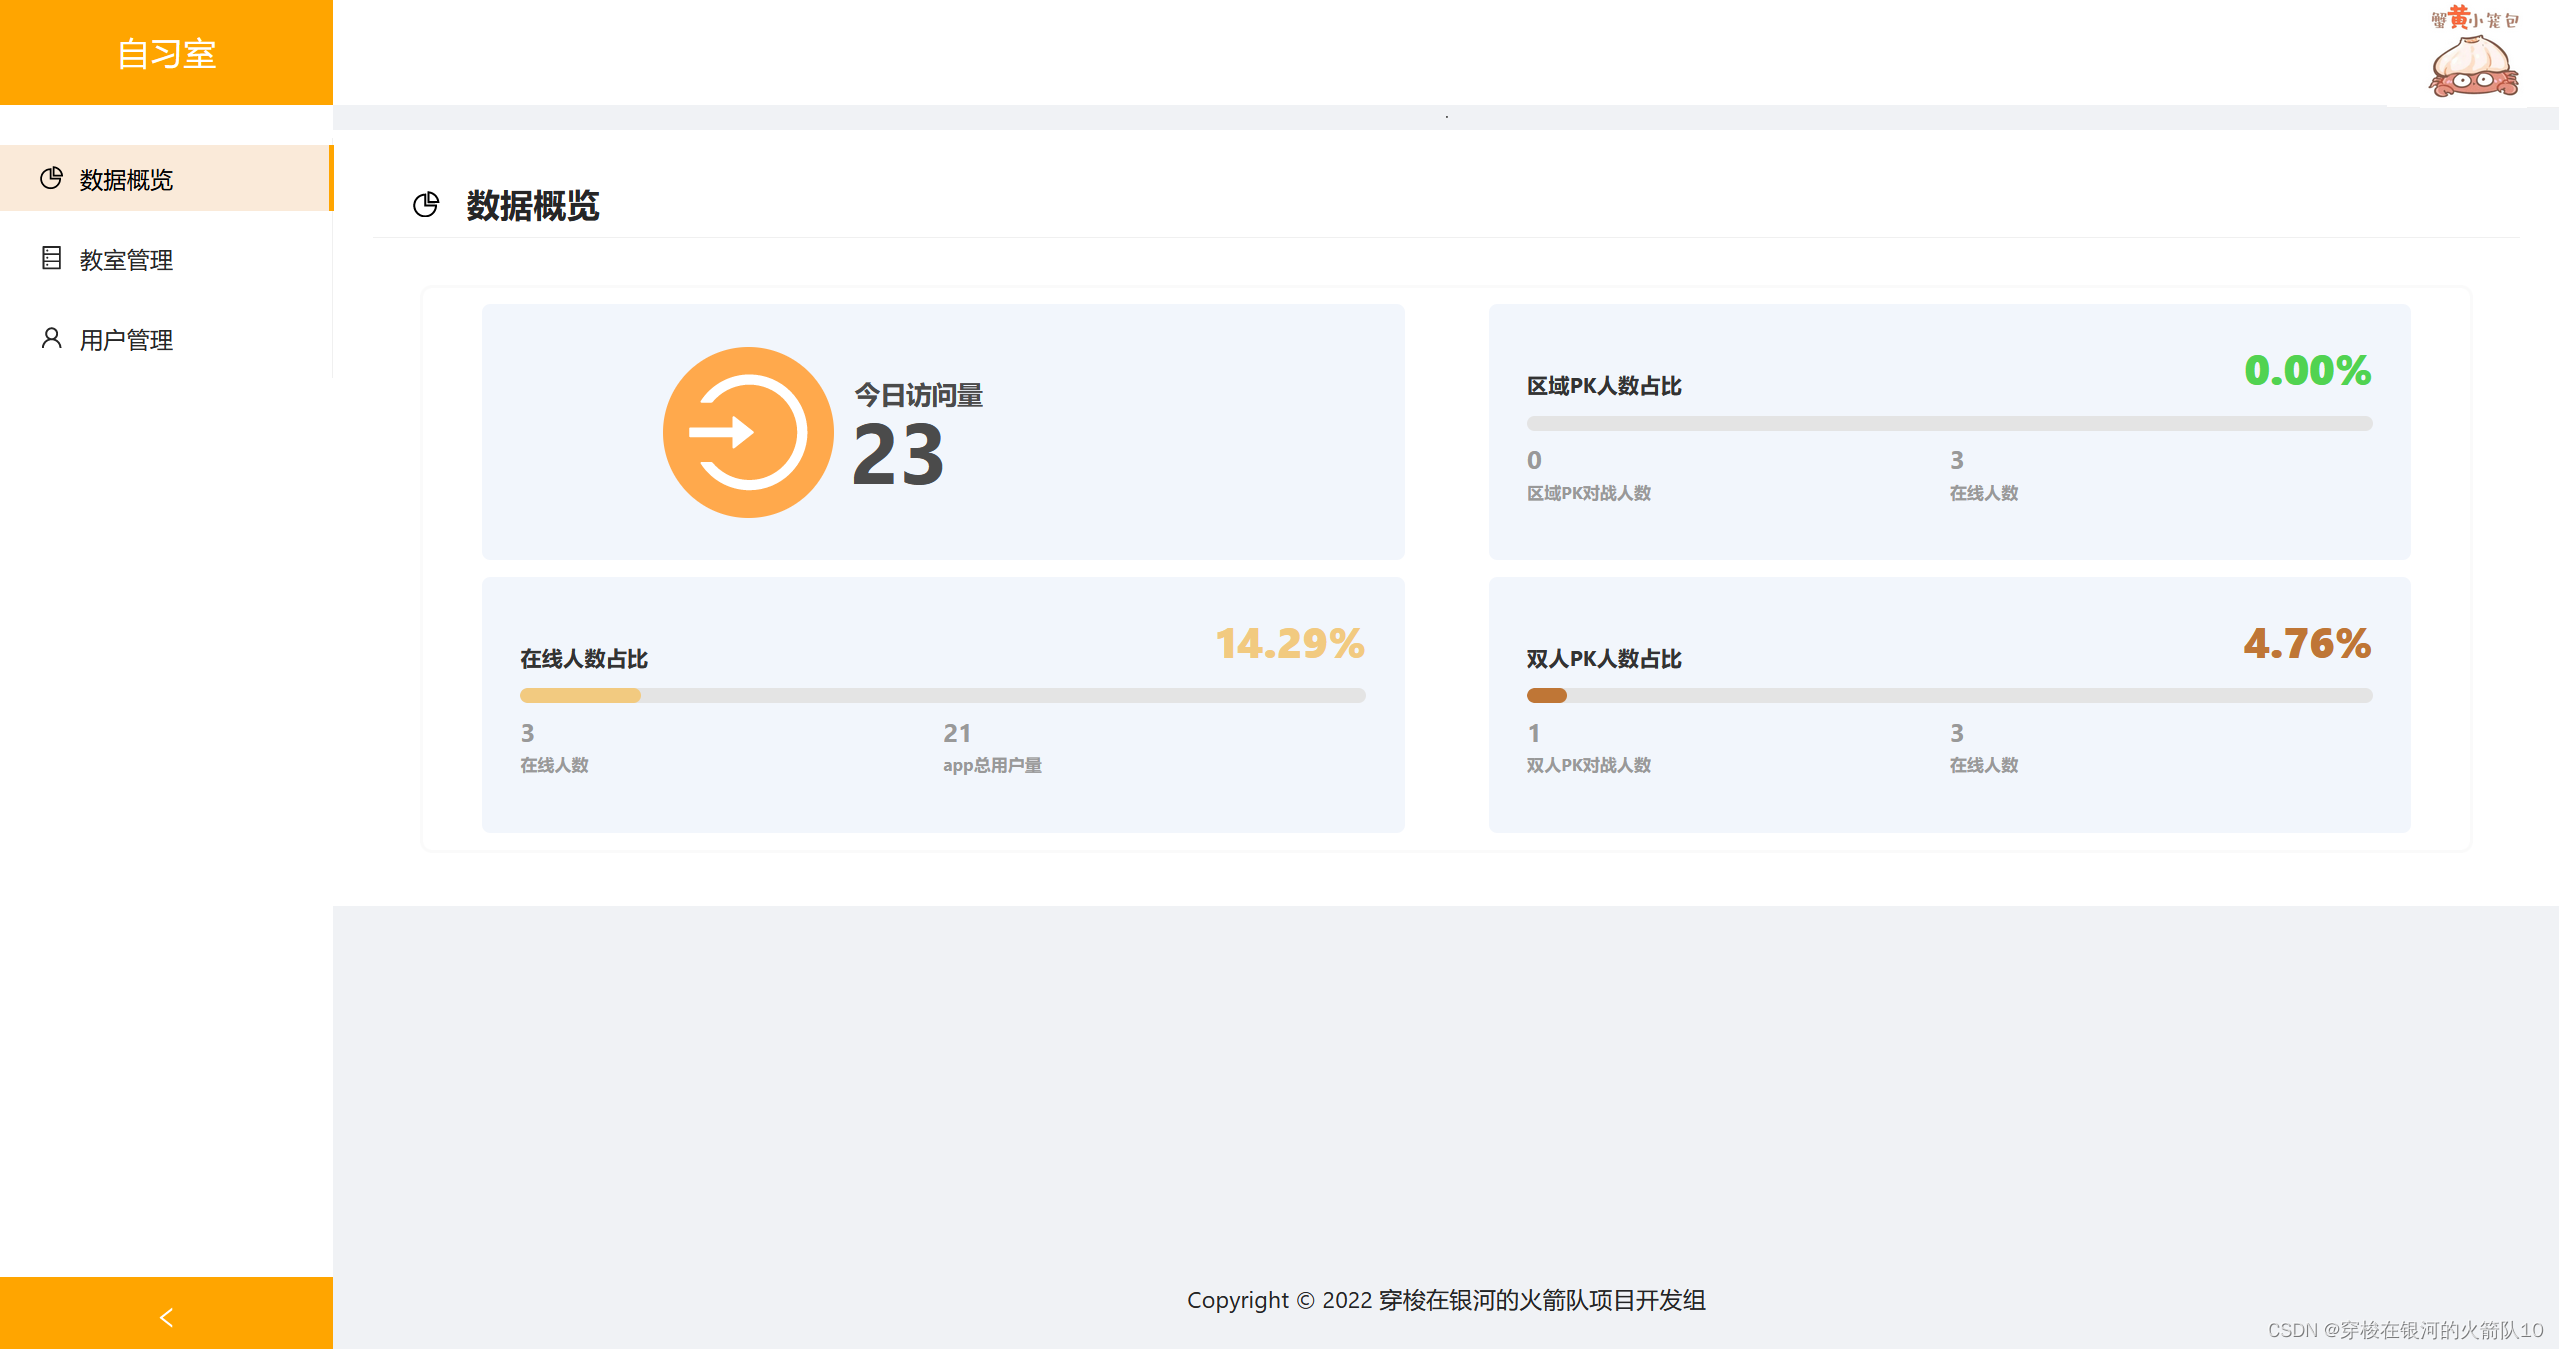Click the user management person icon
Viewport: 2559px width, 1349px height.
[x=51, y=338]
